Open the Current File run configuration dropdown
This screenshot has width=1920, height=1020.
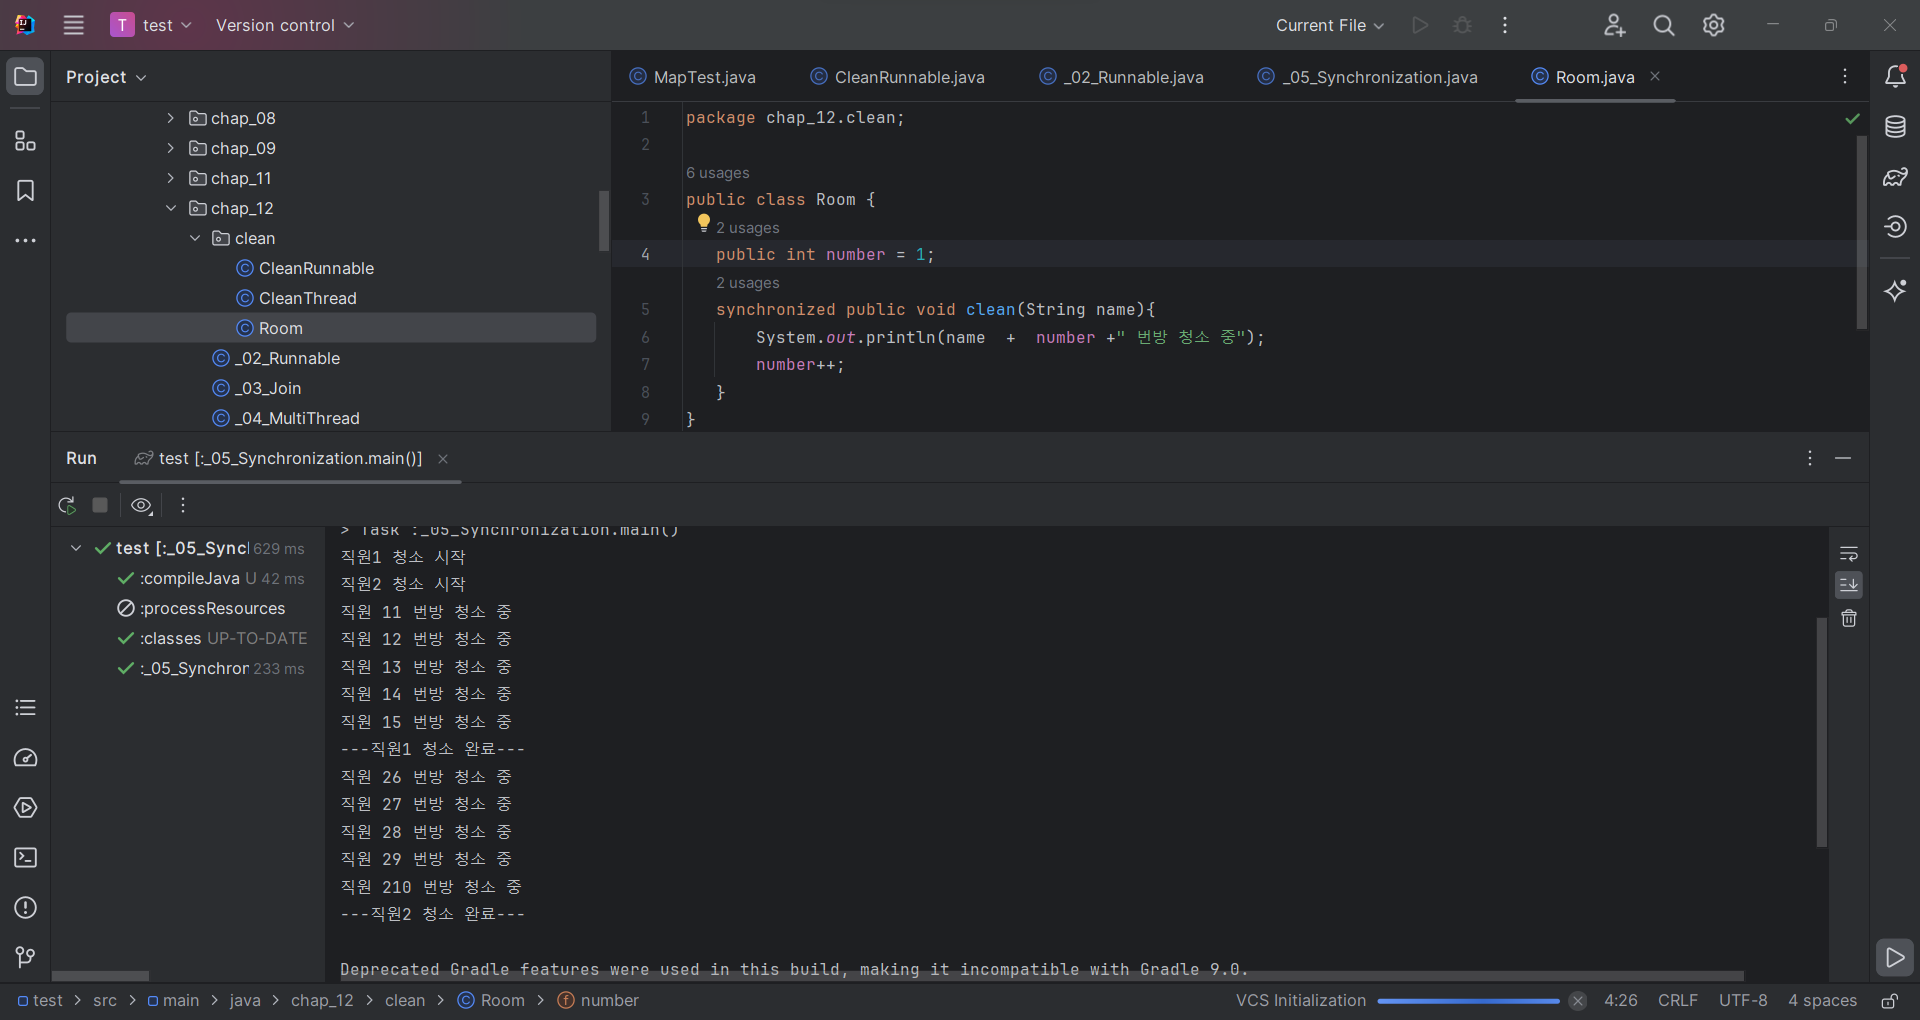pos(1329,25)
